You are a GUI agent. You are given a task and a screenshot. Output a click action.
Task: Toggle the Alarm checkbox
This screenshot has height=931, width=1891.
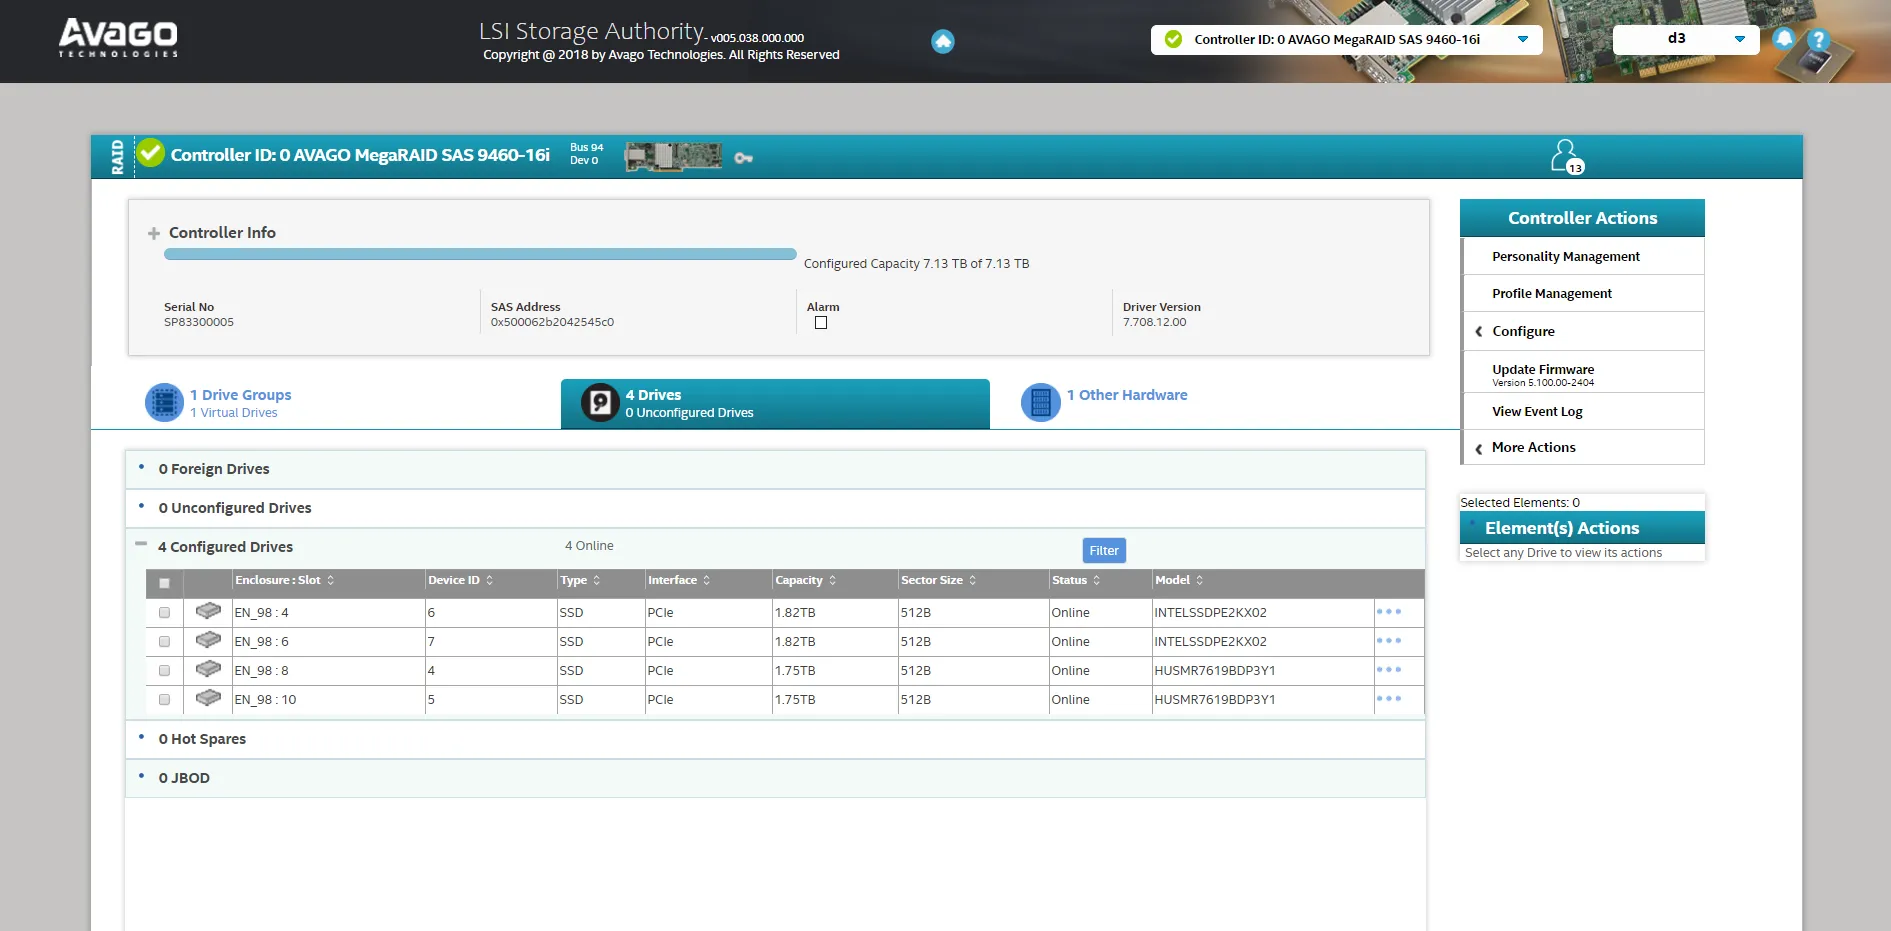821,323
